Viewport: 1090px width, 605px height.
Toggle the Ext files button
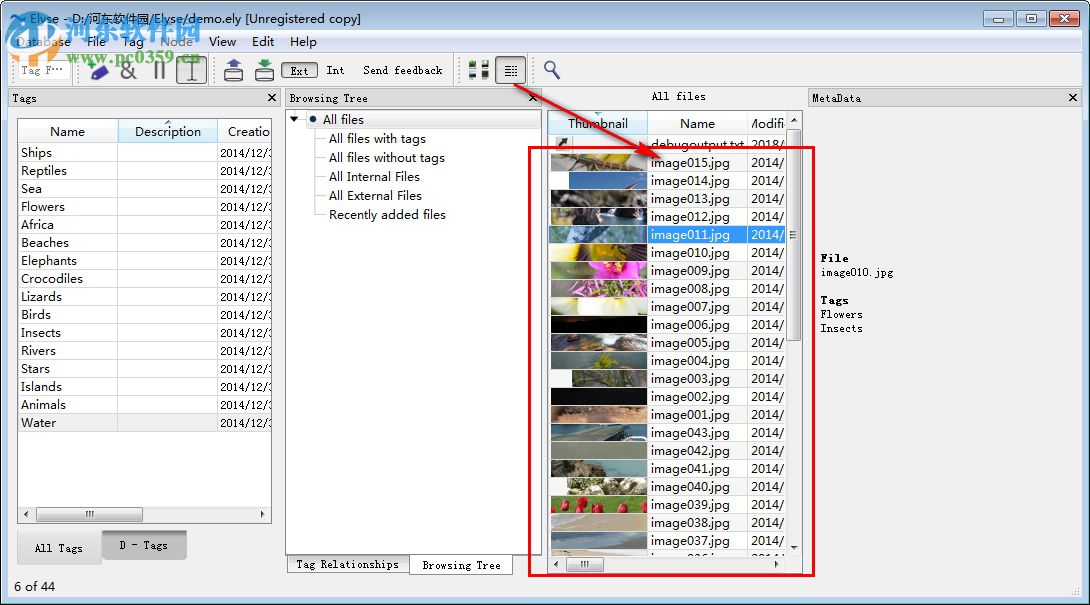point(300,70)
